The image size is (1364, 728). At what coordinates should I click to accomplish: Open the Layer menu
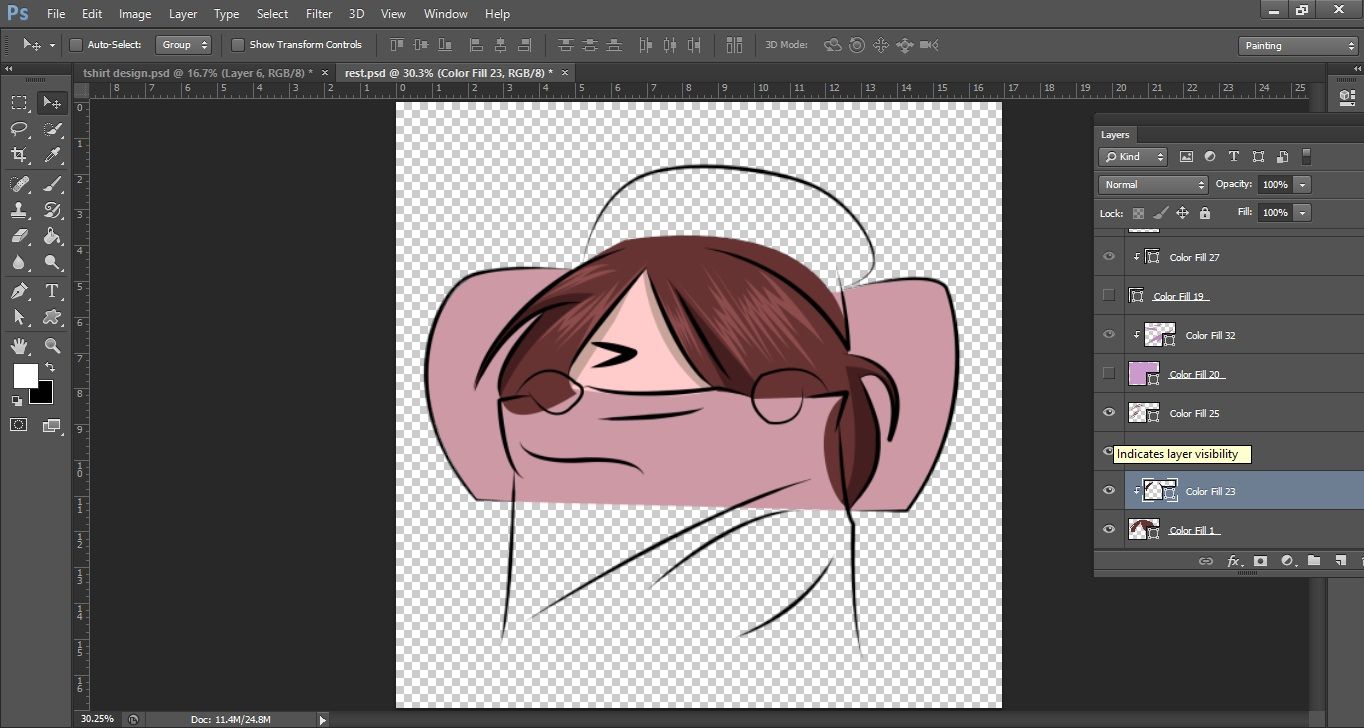183,14
